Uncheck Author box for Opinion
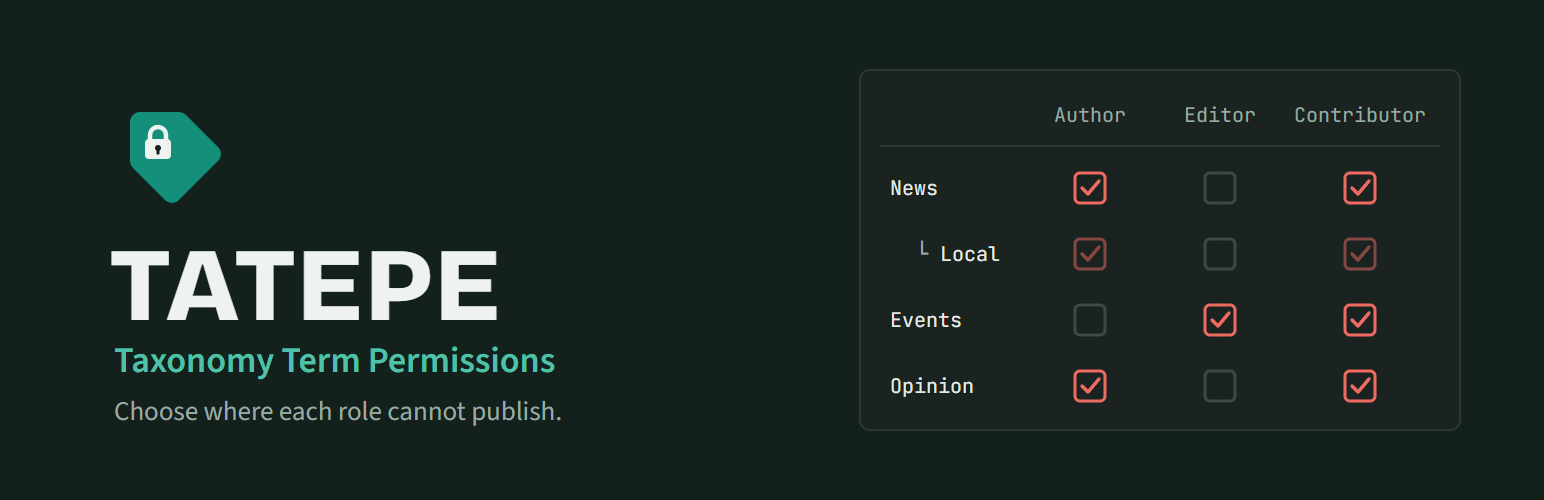This screenshot has width=1544, height=500. pyautogui.click(x=1090, y=386)
